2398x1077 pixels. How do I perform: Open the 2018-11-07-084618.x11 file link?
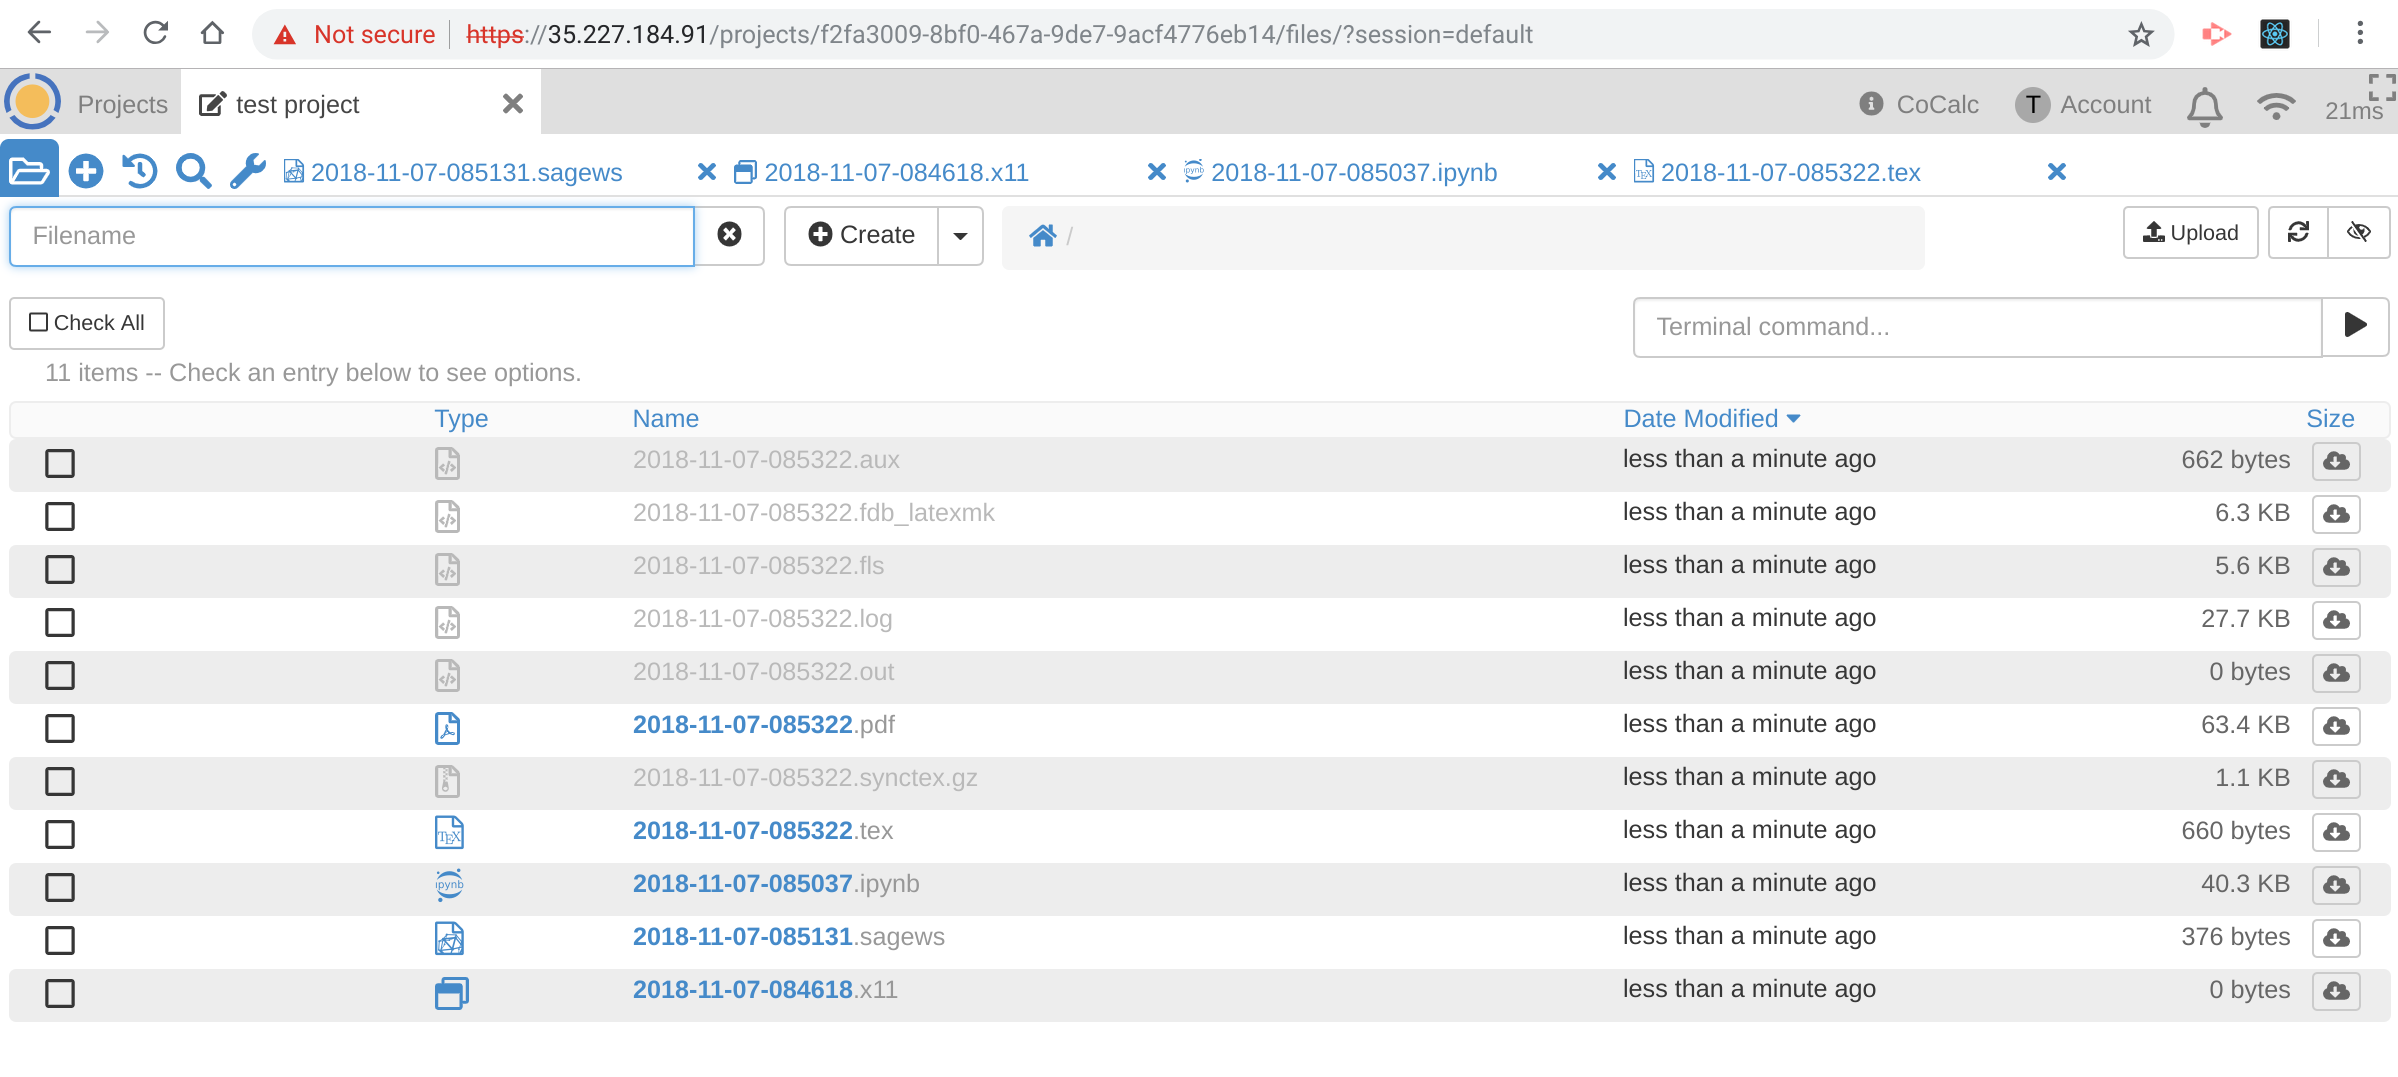click(765, 990)
